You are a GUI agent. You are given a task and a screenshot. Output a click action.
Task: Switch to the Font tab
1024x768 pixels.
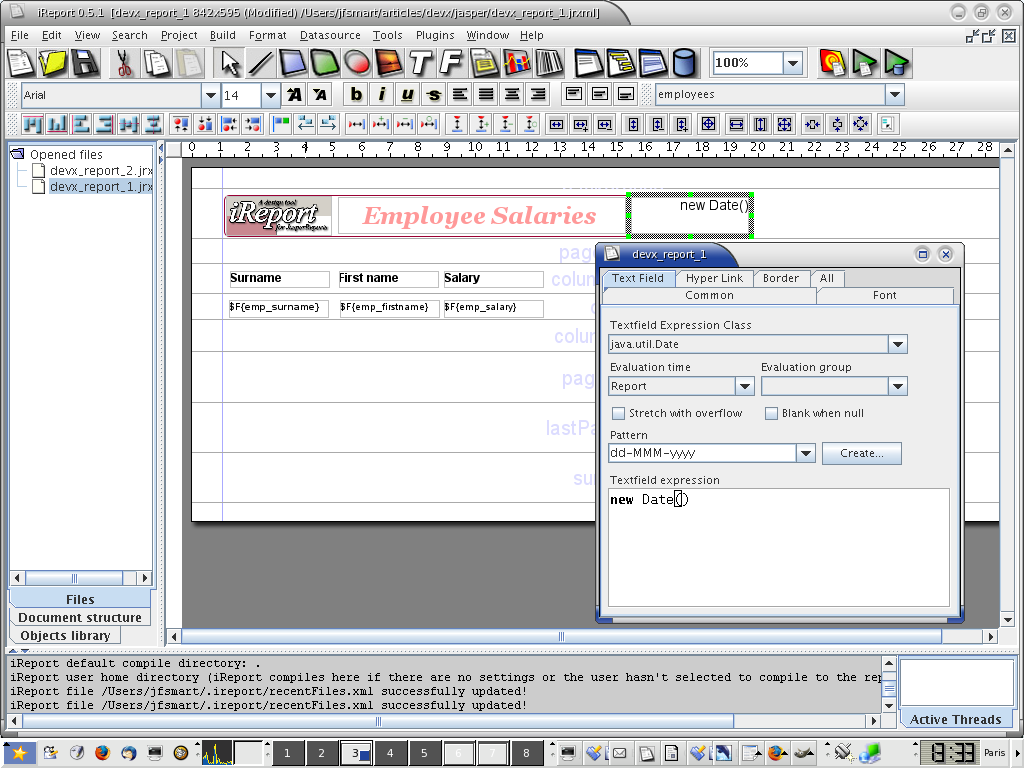point(884,295)
